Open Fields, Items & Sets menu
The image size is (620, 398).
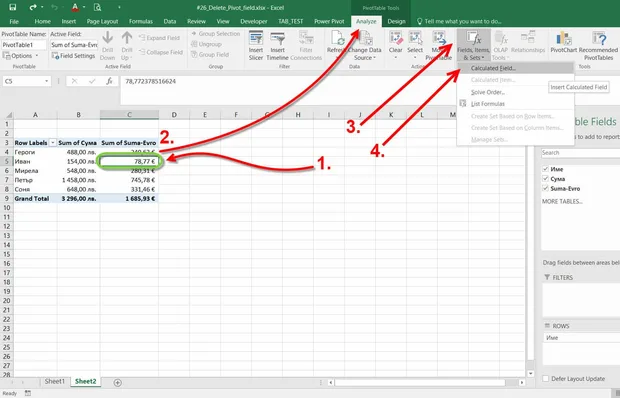tap(473, 46)
